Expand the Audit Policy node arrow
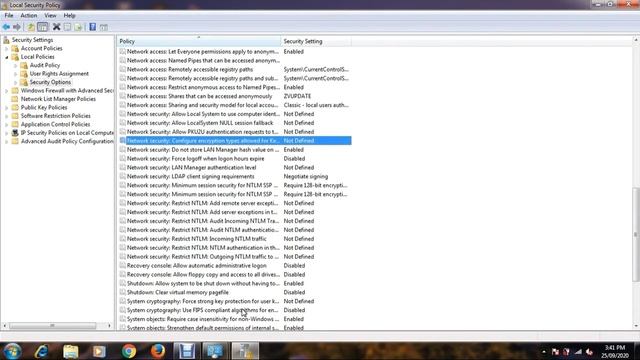The height and width of the screenshot is (360, 640). click(16, 65)
